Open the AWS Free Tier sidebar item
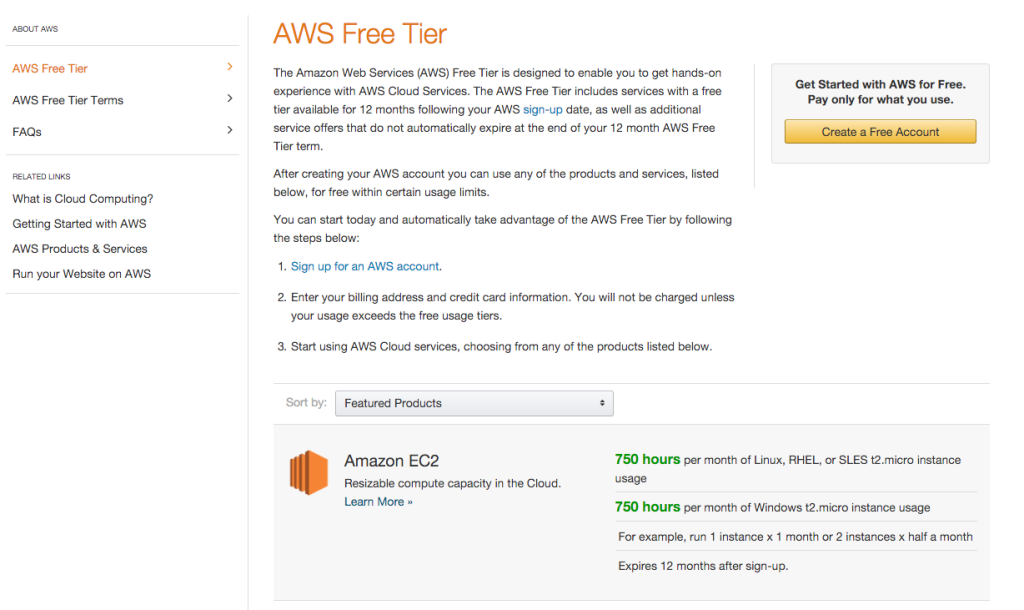The image size is (1024, 610). [x=50, y=69]
